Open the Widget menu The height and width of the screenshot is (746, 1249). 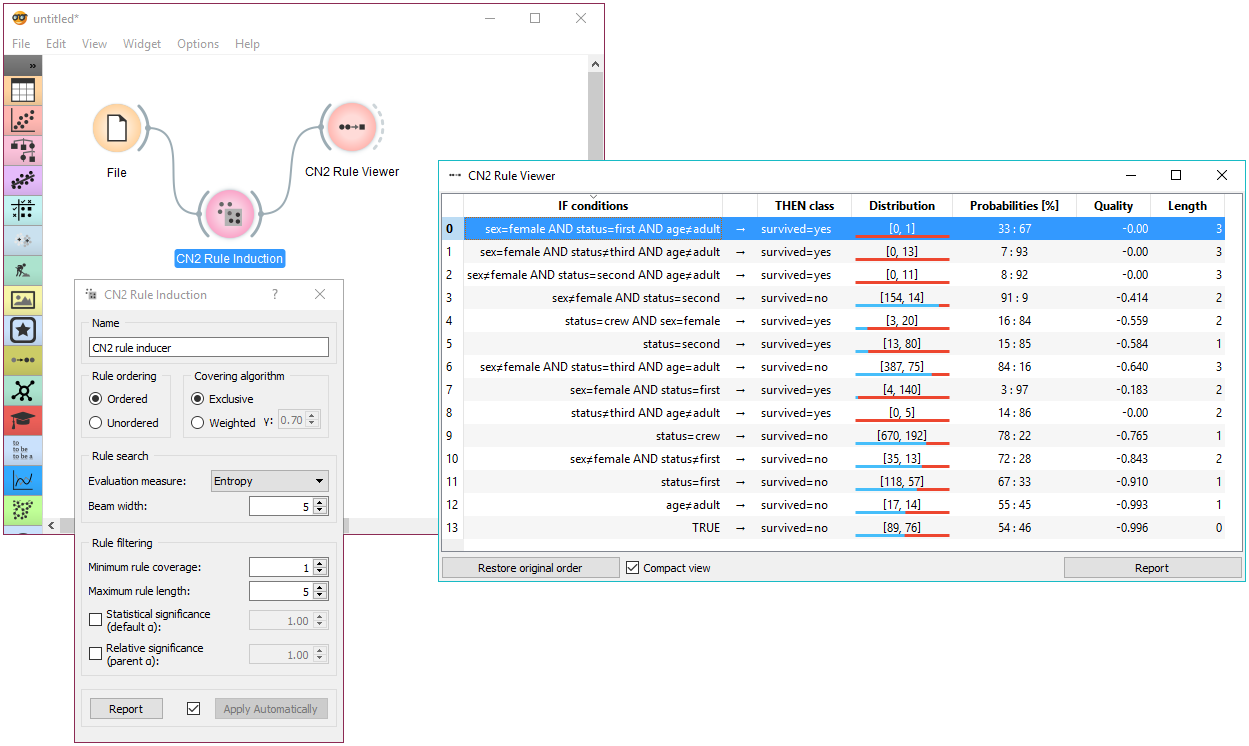coord(142,43)
